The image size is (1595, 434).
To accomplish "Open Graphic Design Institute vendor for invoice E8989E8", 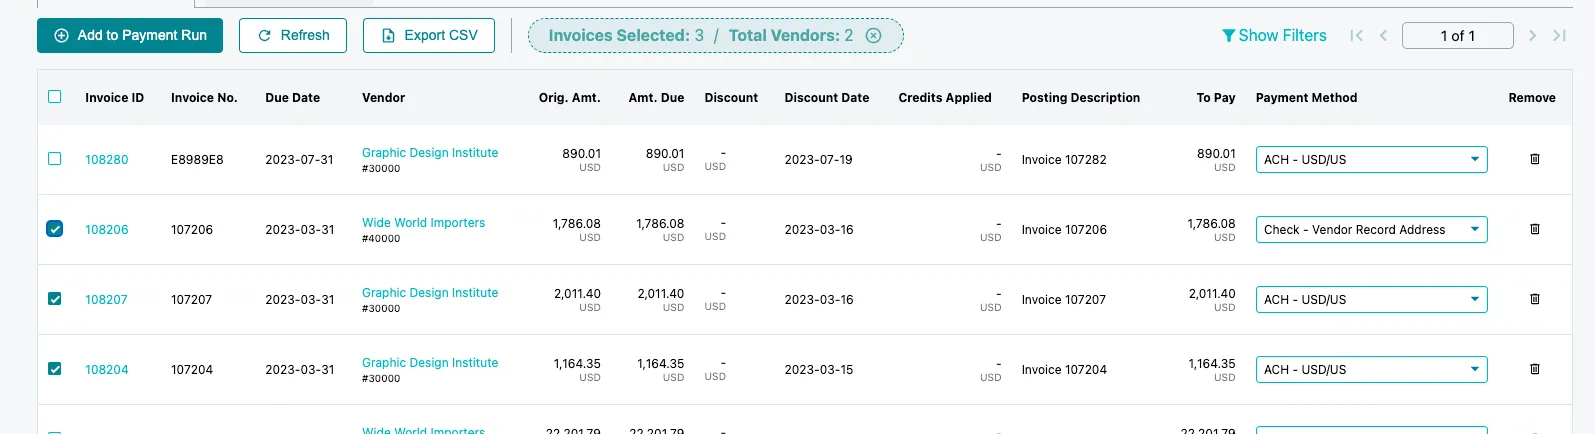I will tap(430, 153).
